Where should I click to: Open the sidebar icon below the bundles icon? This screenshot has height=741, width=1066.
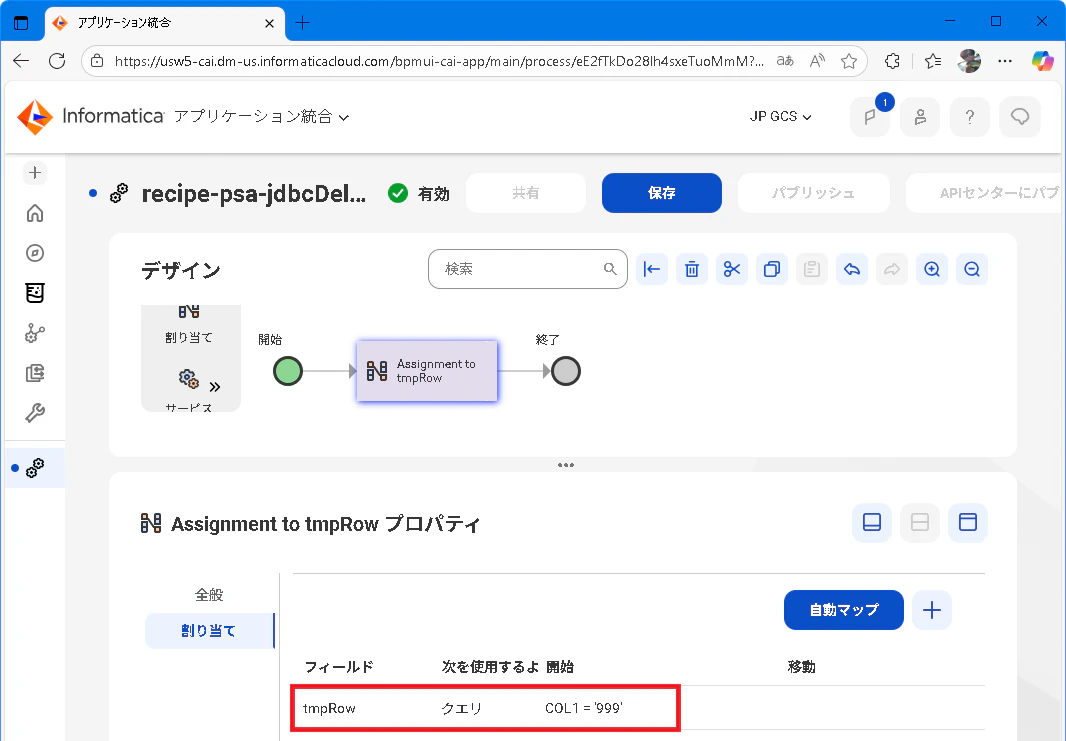pos(35,333)
